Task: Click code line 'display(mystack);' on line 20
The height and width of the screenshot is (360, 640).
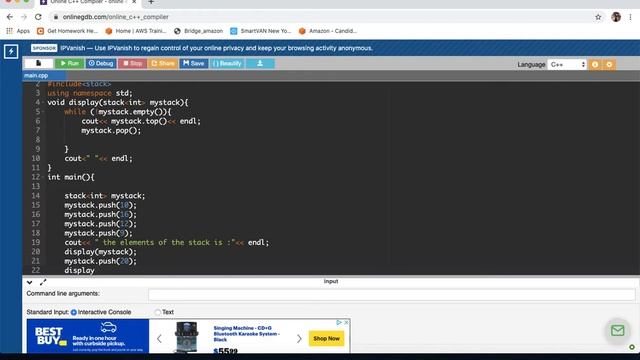Action: point(100,252)
